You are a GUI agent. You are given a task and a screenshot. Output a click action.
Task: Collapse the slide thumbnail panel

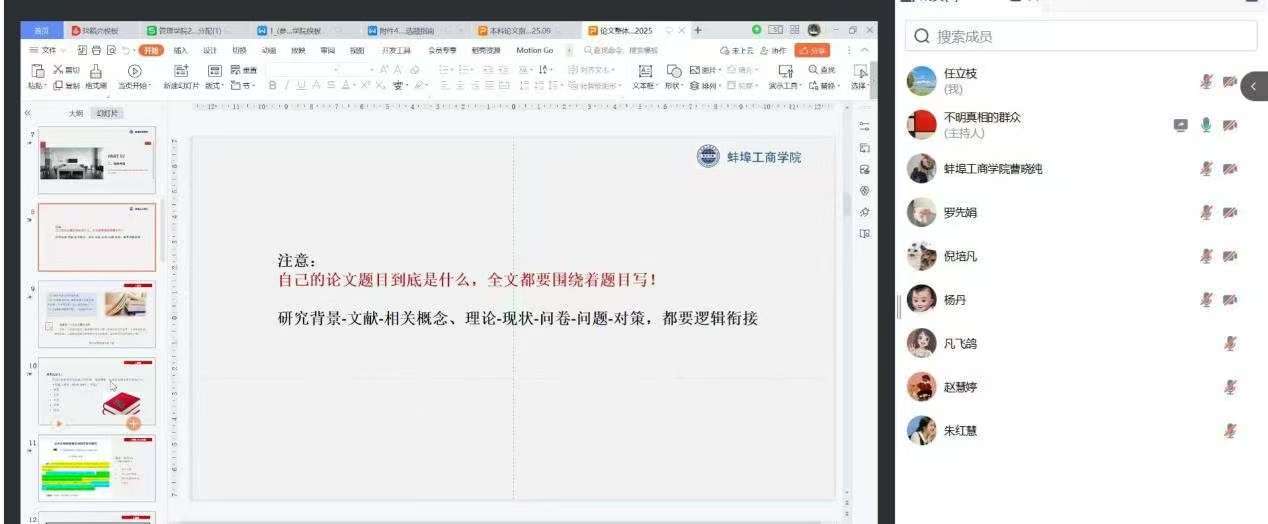click(x=27, y=113)
